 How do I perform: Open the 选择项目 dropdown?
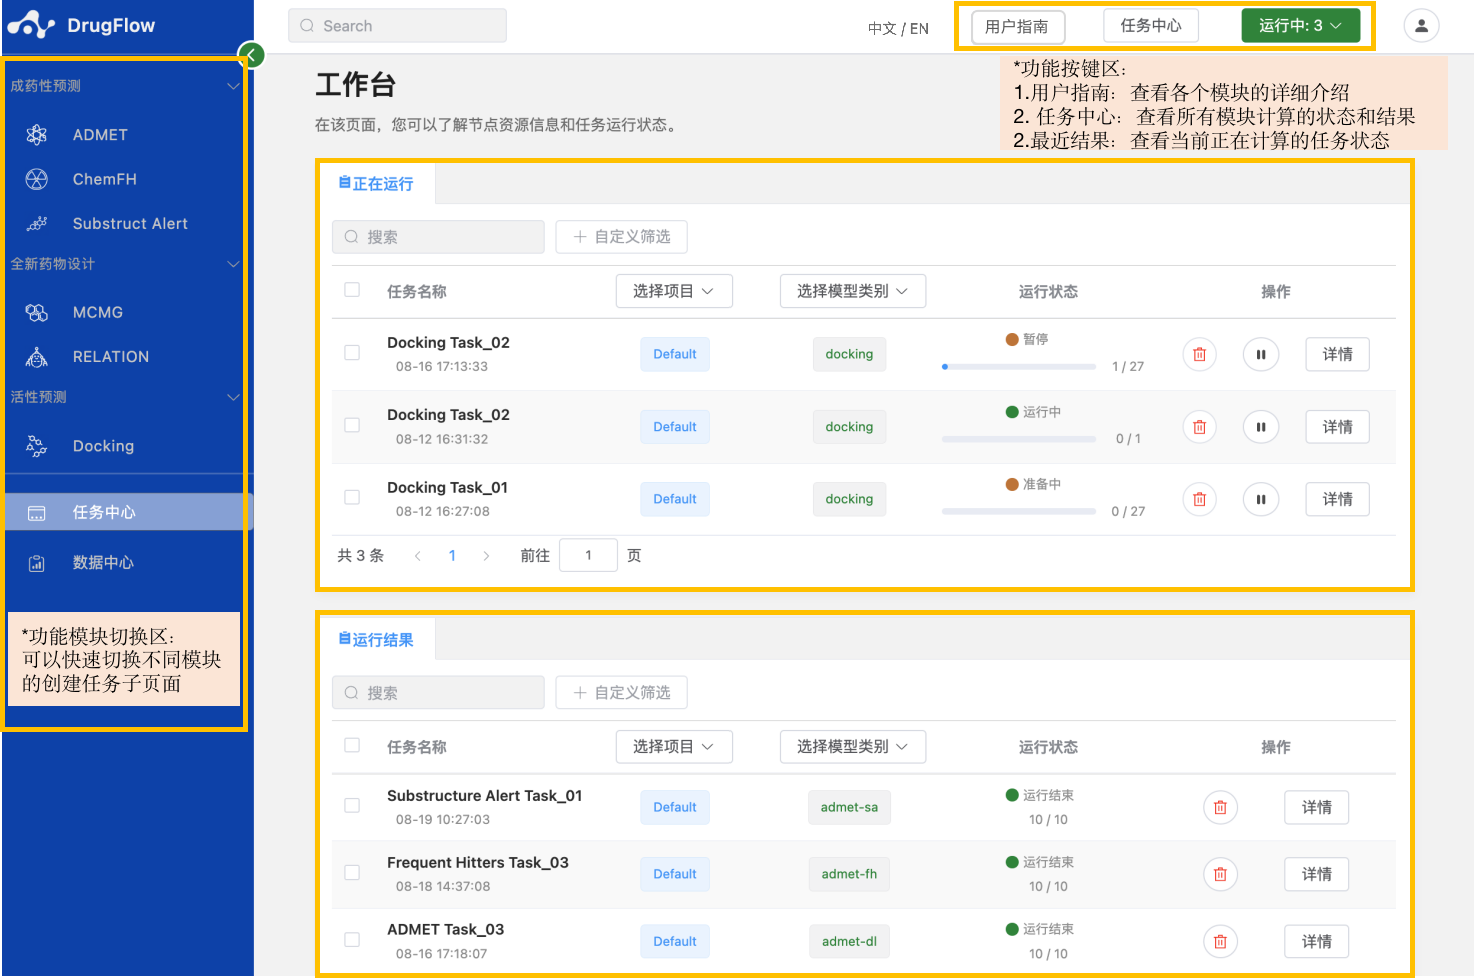[674, 291]
